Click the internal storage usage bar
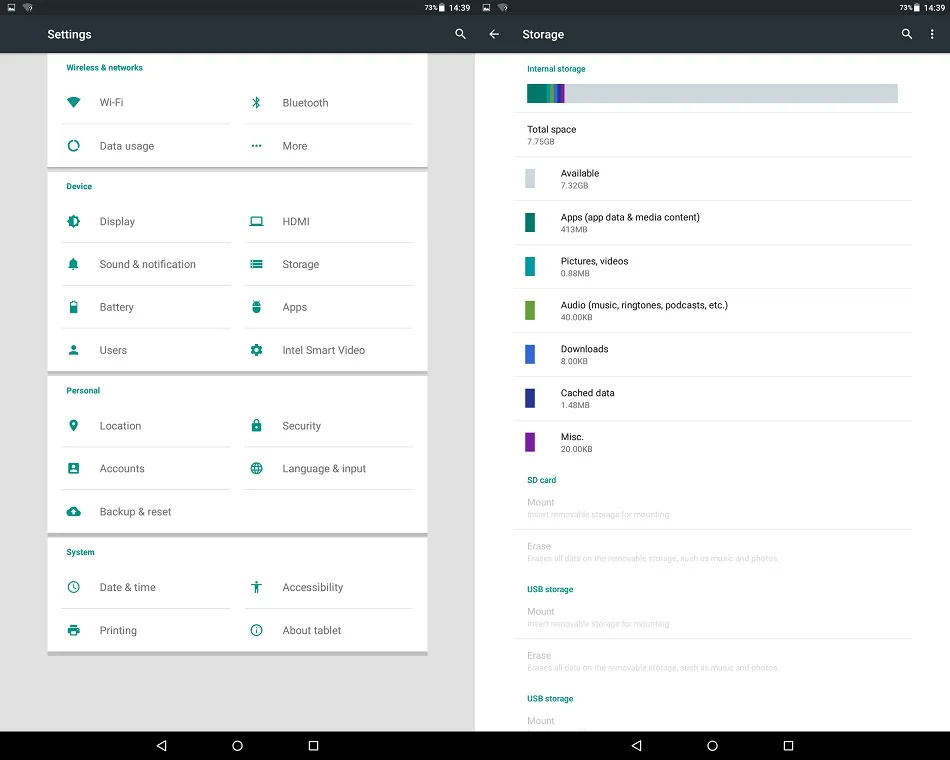The width and height of the screenshot is (950, 760). 712,93
